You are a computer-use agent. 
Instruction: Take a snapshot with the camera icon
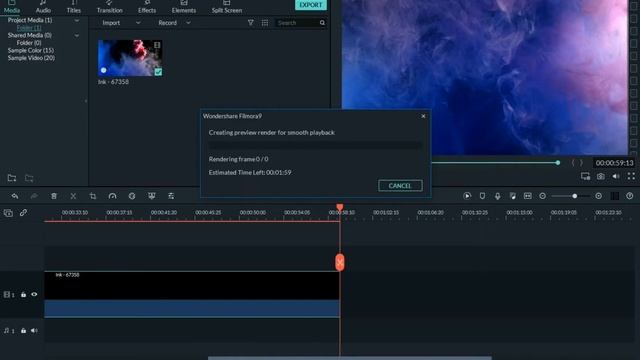click(600, 176)
